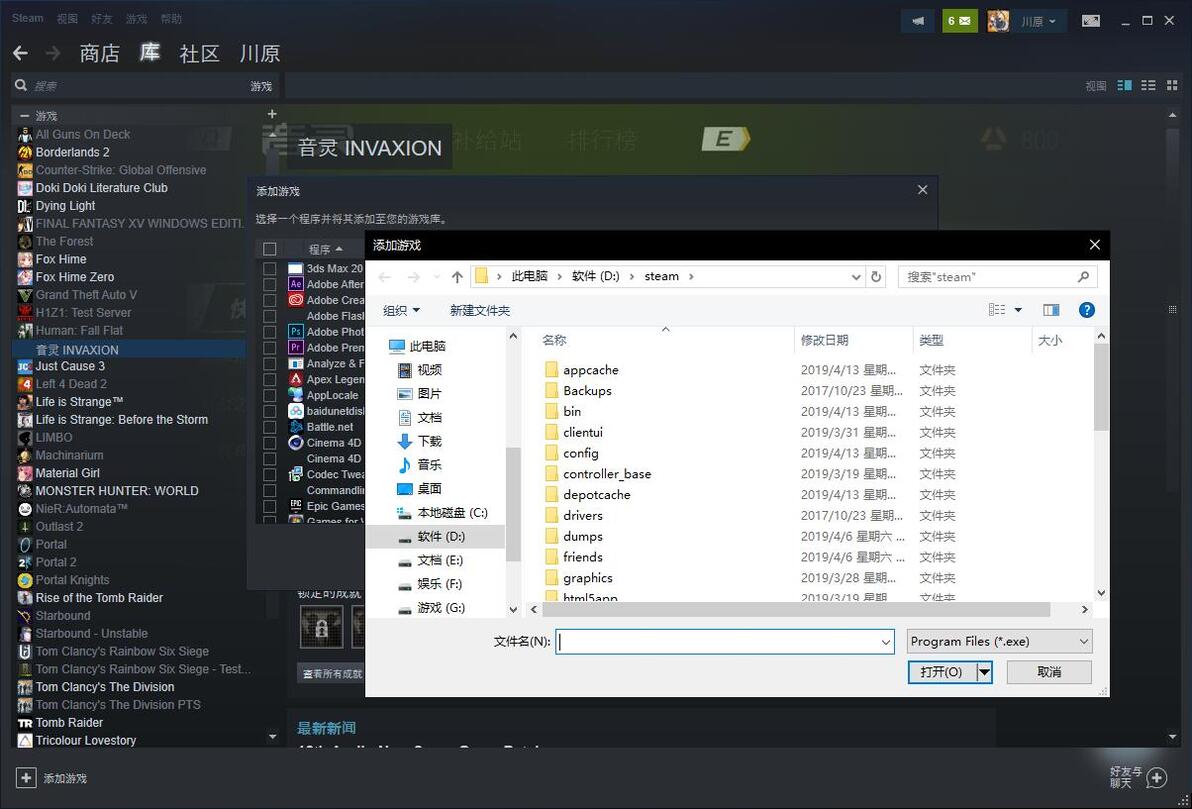Select 本地磁盘 (C:) drive

click(452, 512)
